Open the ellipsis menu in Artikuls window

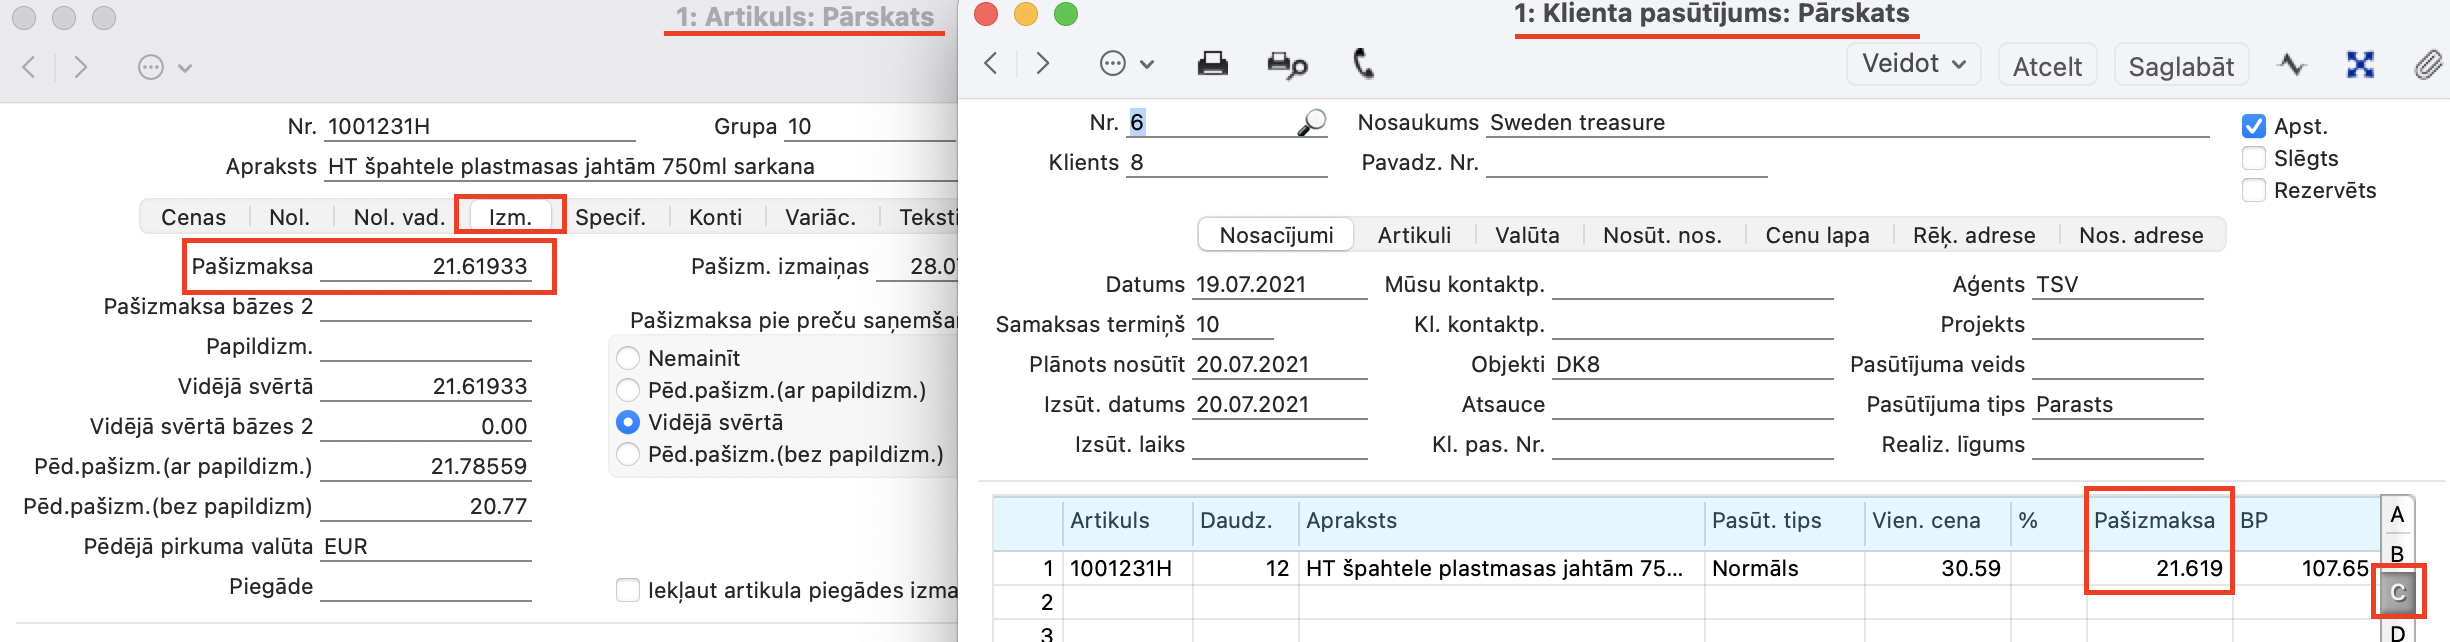(163, 68)
